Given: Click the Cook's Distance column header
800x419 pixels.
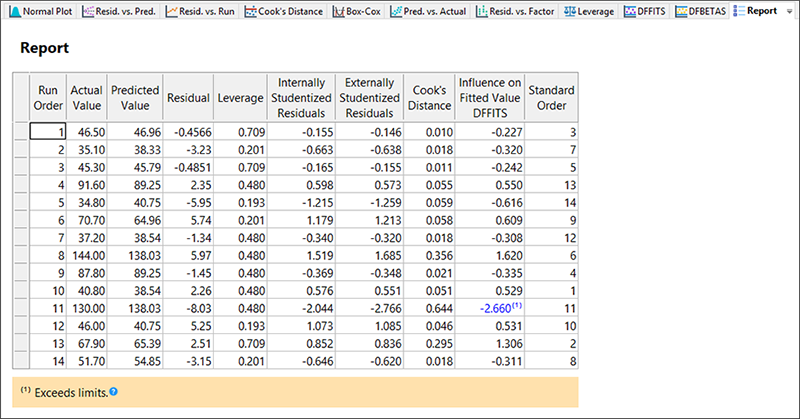Looking at the screenshot, I should [x=429, y=96].
